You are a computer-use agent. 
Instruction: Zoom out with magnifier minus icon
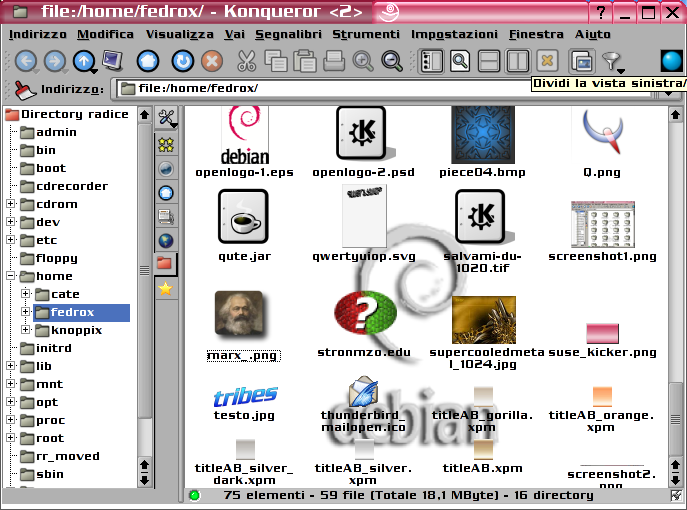pos(392,61)
